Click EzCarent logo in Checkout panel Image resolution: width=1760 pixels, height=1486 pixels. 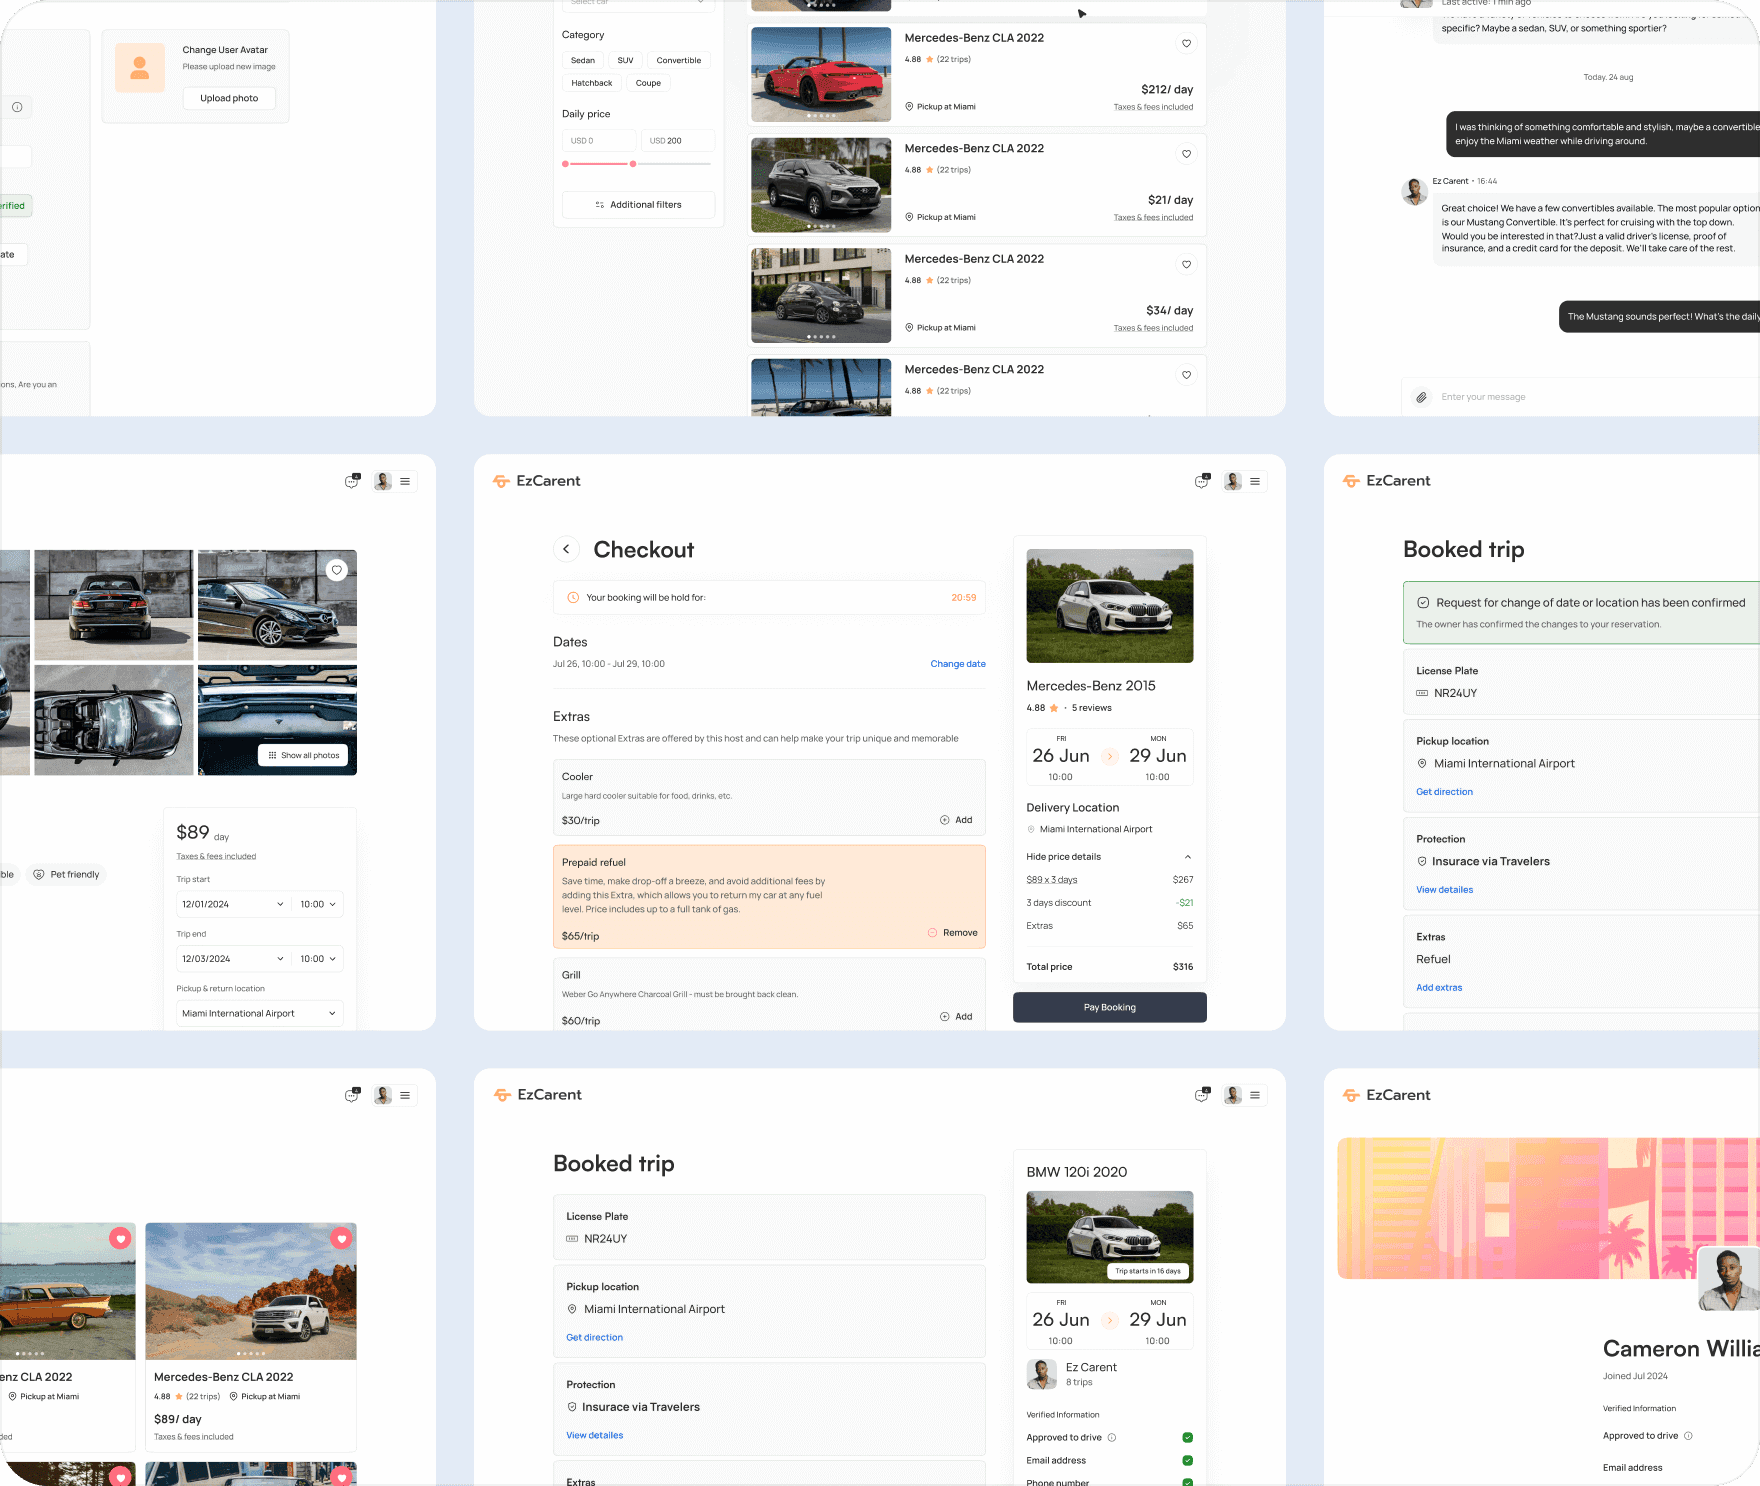tap(537, 481)
